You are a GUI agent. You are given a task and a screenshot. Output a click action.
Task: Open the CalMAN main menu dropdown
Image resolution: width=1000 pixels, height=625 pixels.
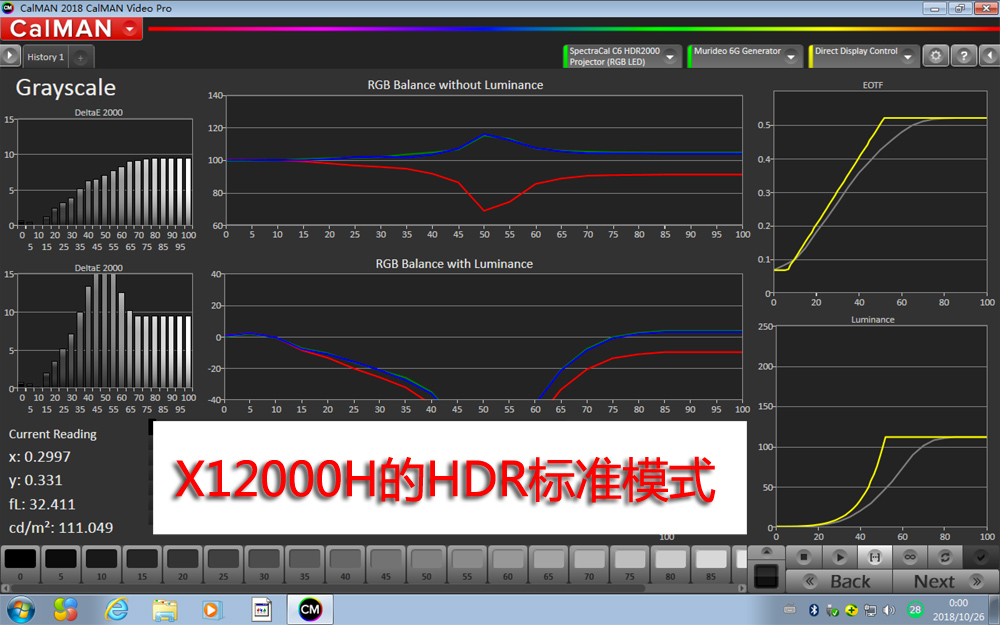tap(131, 29)
